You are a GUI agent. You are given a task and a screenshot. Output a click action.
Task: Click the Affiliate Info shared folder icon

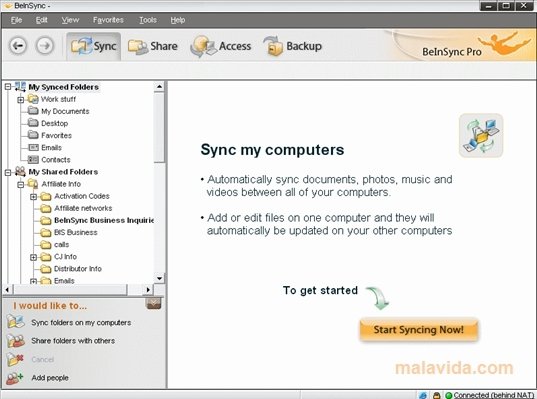pyautogui.click(x=33, y=184)
